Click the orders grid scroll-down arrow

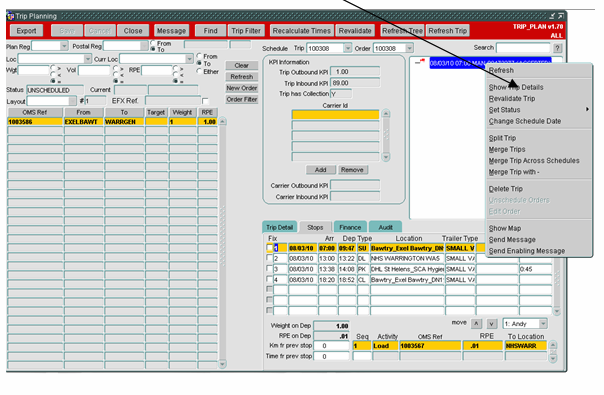(222, 363)
